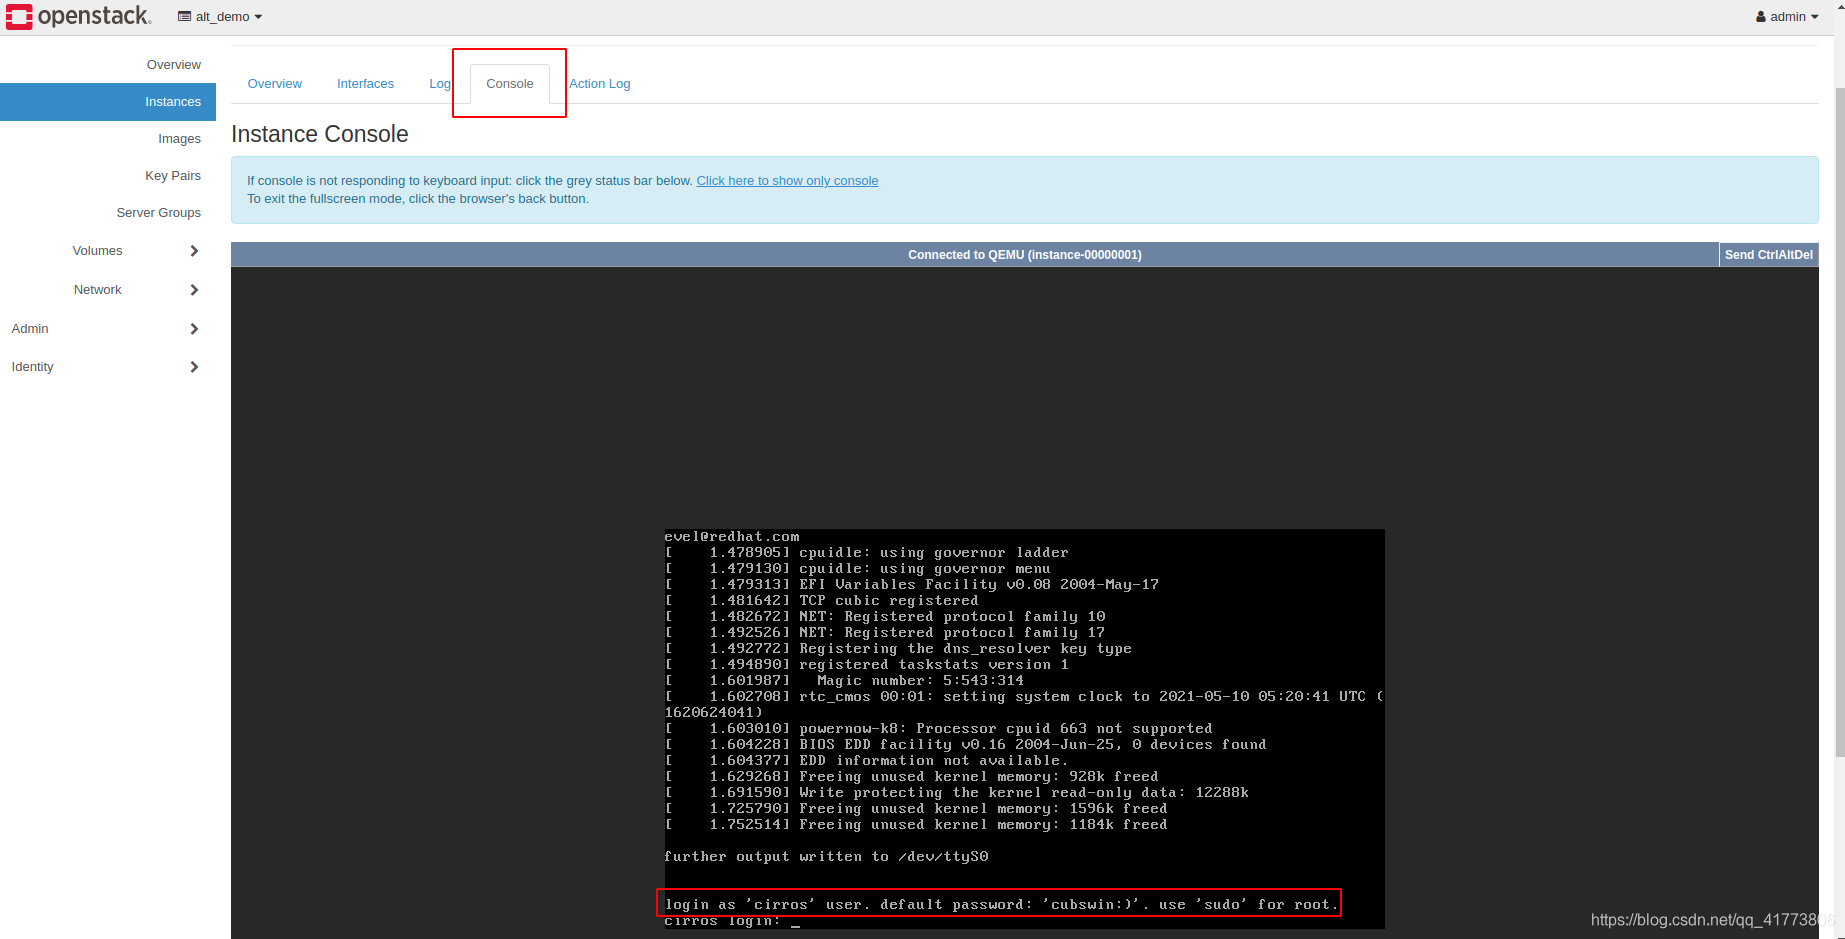This screenshot has height=939, width=1845.
Task: Click the 'further output written to /dev/ttyS0' line
Action: (x=826, y=857)
